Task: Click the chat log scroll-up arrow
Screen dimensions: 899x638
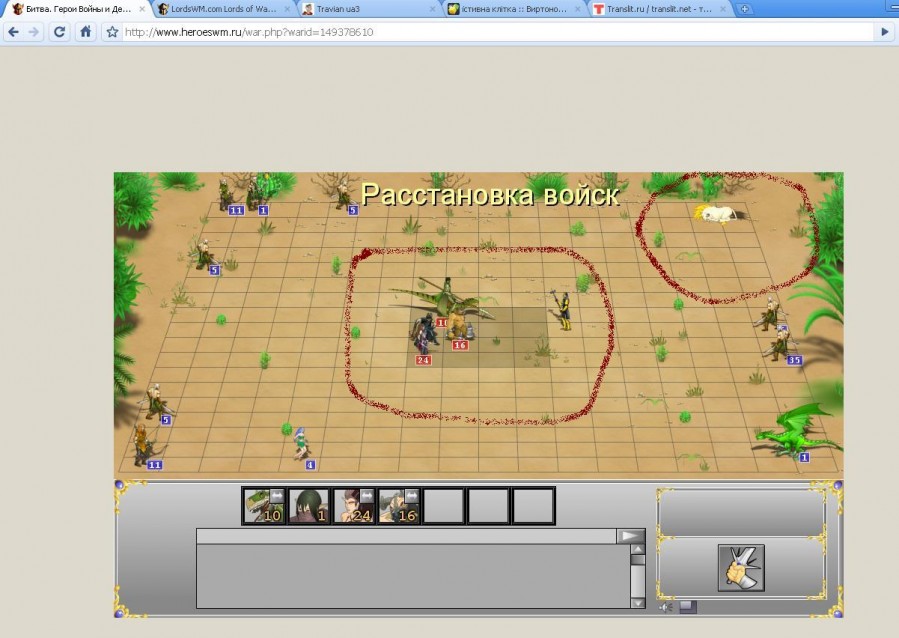Action: pyautogui.click(x=638, y=549)
